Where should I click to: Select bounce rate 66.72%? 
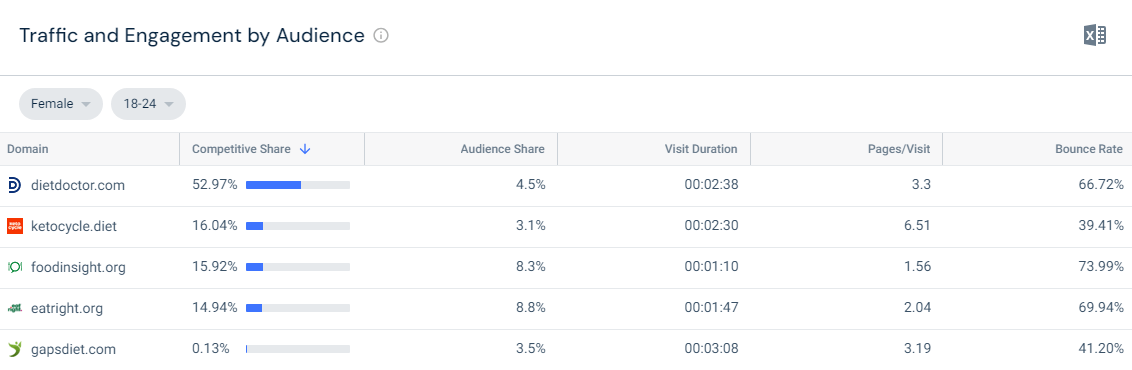1101,185
